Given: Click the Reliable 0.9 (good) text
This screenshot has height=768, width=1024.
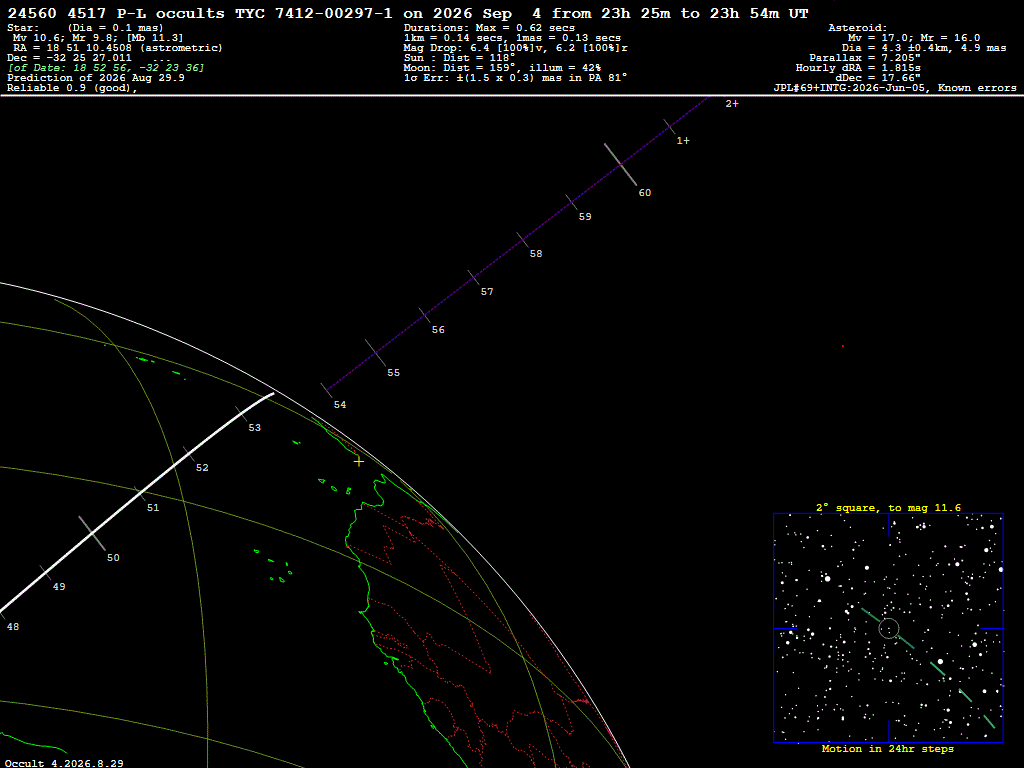Looking at the screenshot, I should pos(72,88).
